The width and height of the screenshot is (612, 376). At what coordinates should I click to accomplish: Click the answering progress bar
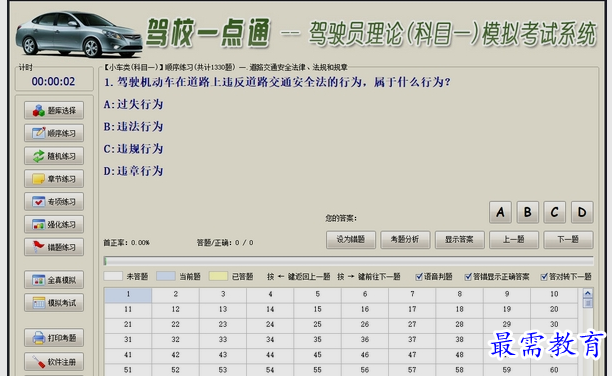pos(349,261)
